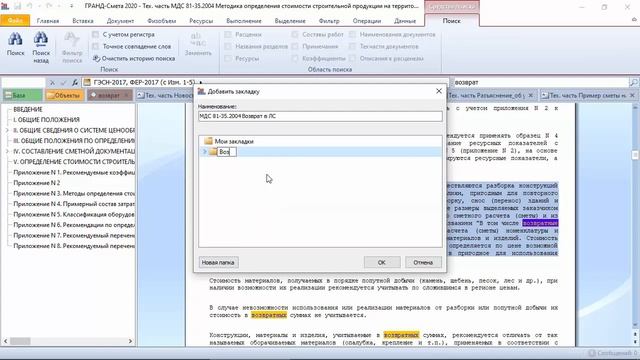Image resolution: width=640 pixels, height=360 pixels.
Task: Switch to the Главная ribbon tab
Action: (x=48, y=21)
